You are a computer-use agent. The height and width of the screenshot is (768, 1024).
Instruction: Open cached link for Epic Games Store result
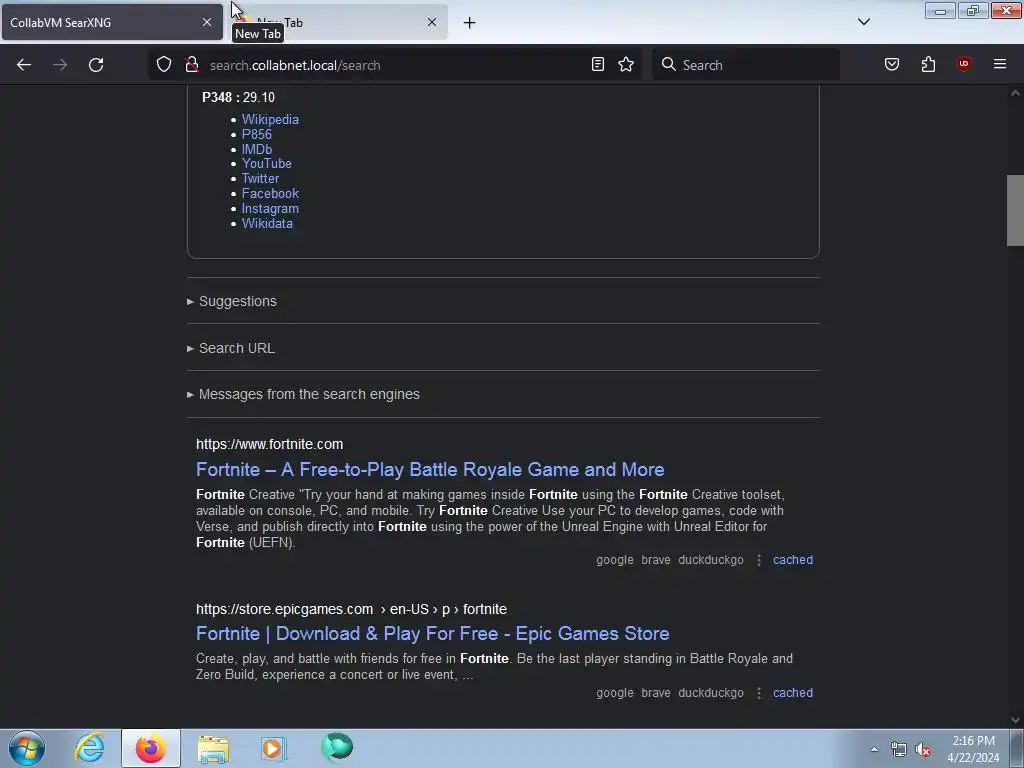793,693
